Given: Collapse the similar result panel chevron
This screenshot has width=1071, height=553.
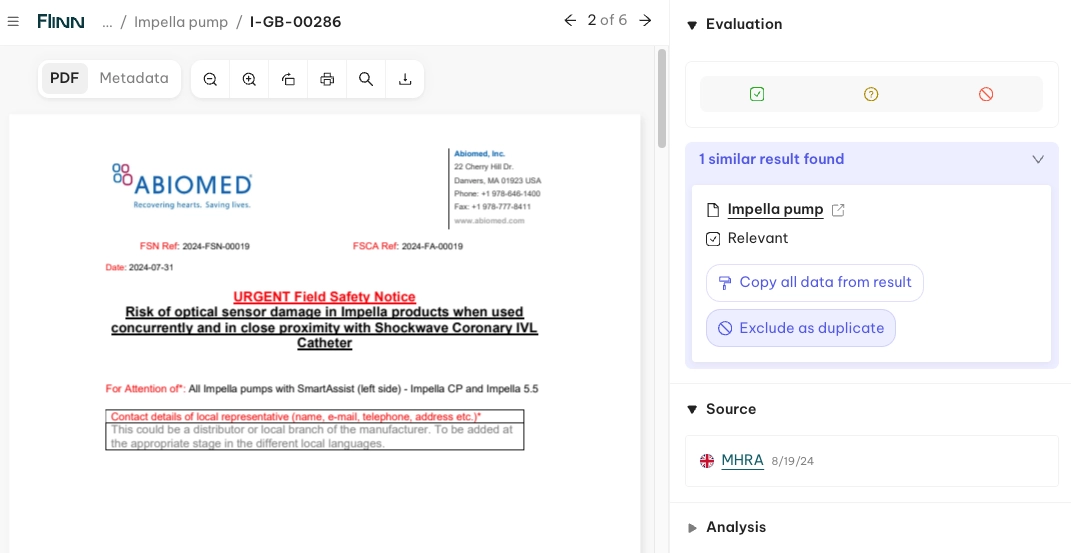Looking at the screenshot, I should pyautogui.click(x=1038, y=159).
